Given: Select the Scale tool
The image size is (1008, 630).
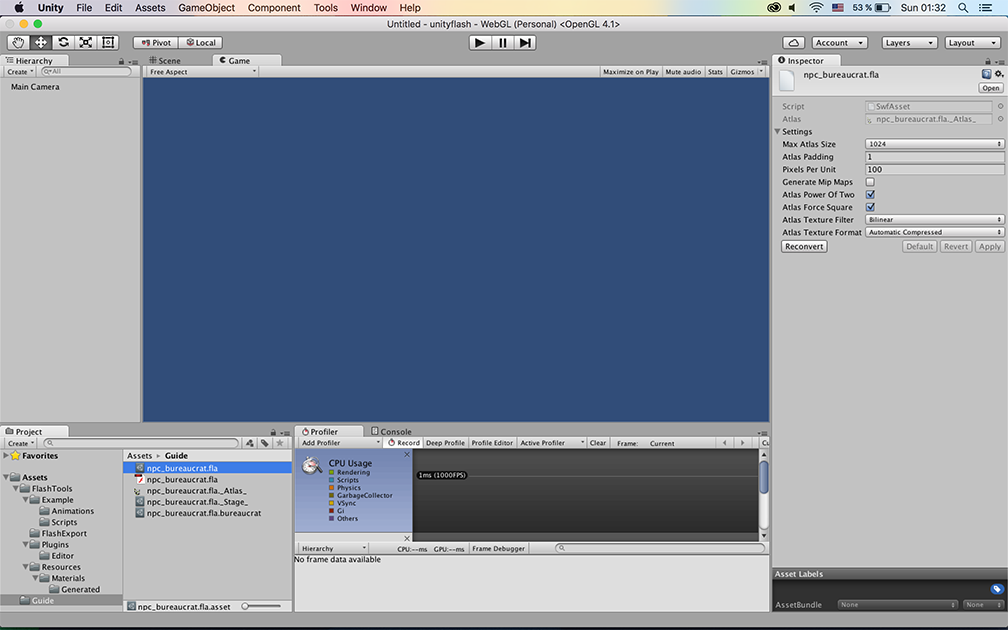Looking at the screenshot, I should coord(85,43).
